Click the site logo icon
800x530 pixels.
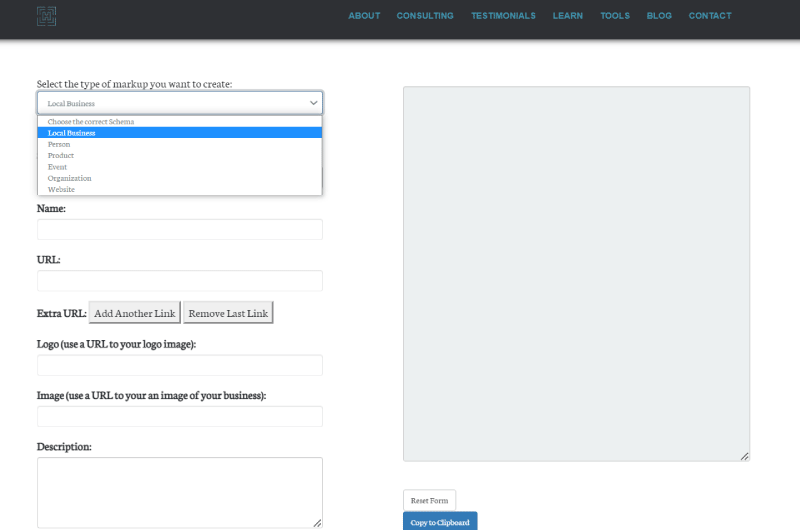click(x=46, y=16)
